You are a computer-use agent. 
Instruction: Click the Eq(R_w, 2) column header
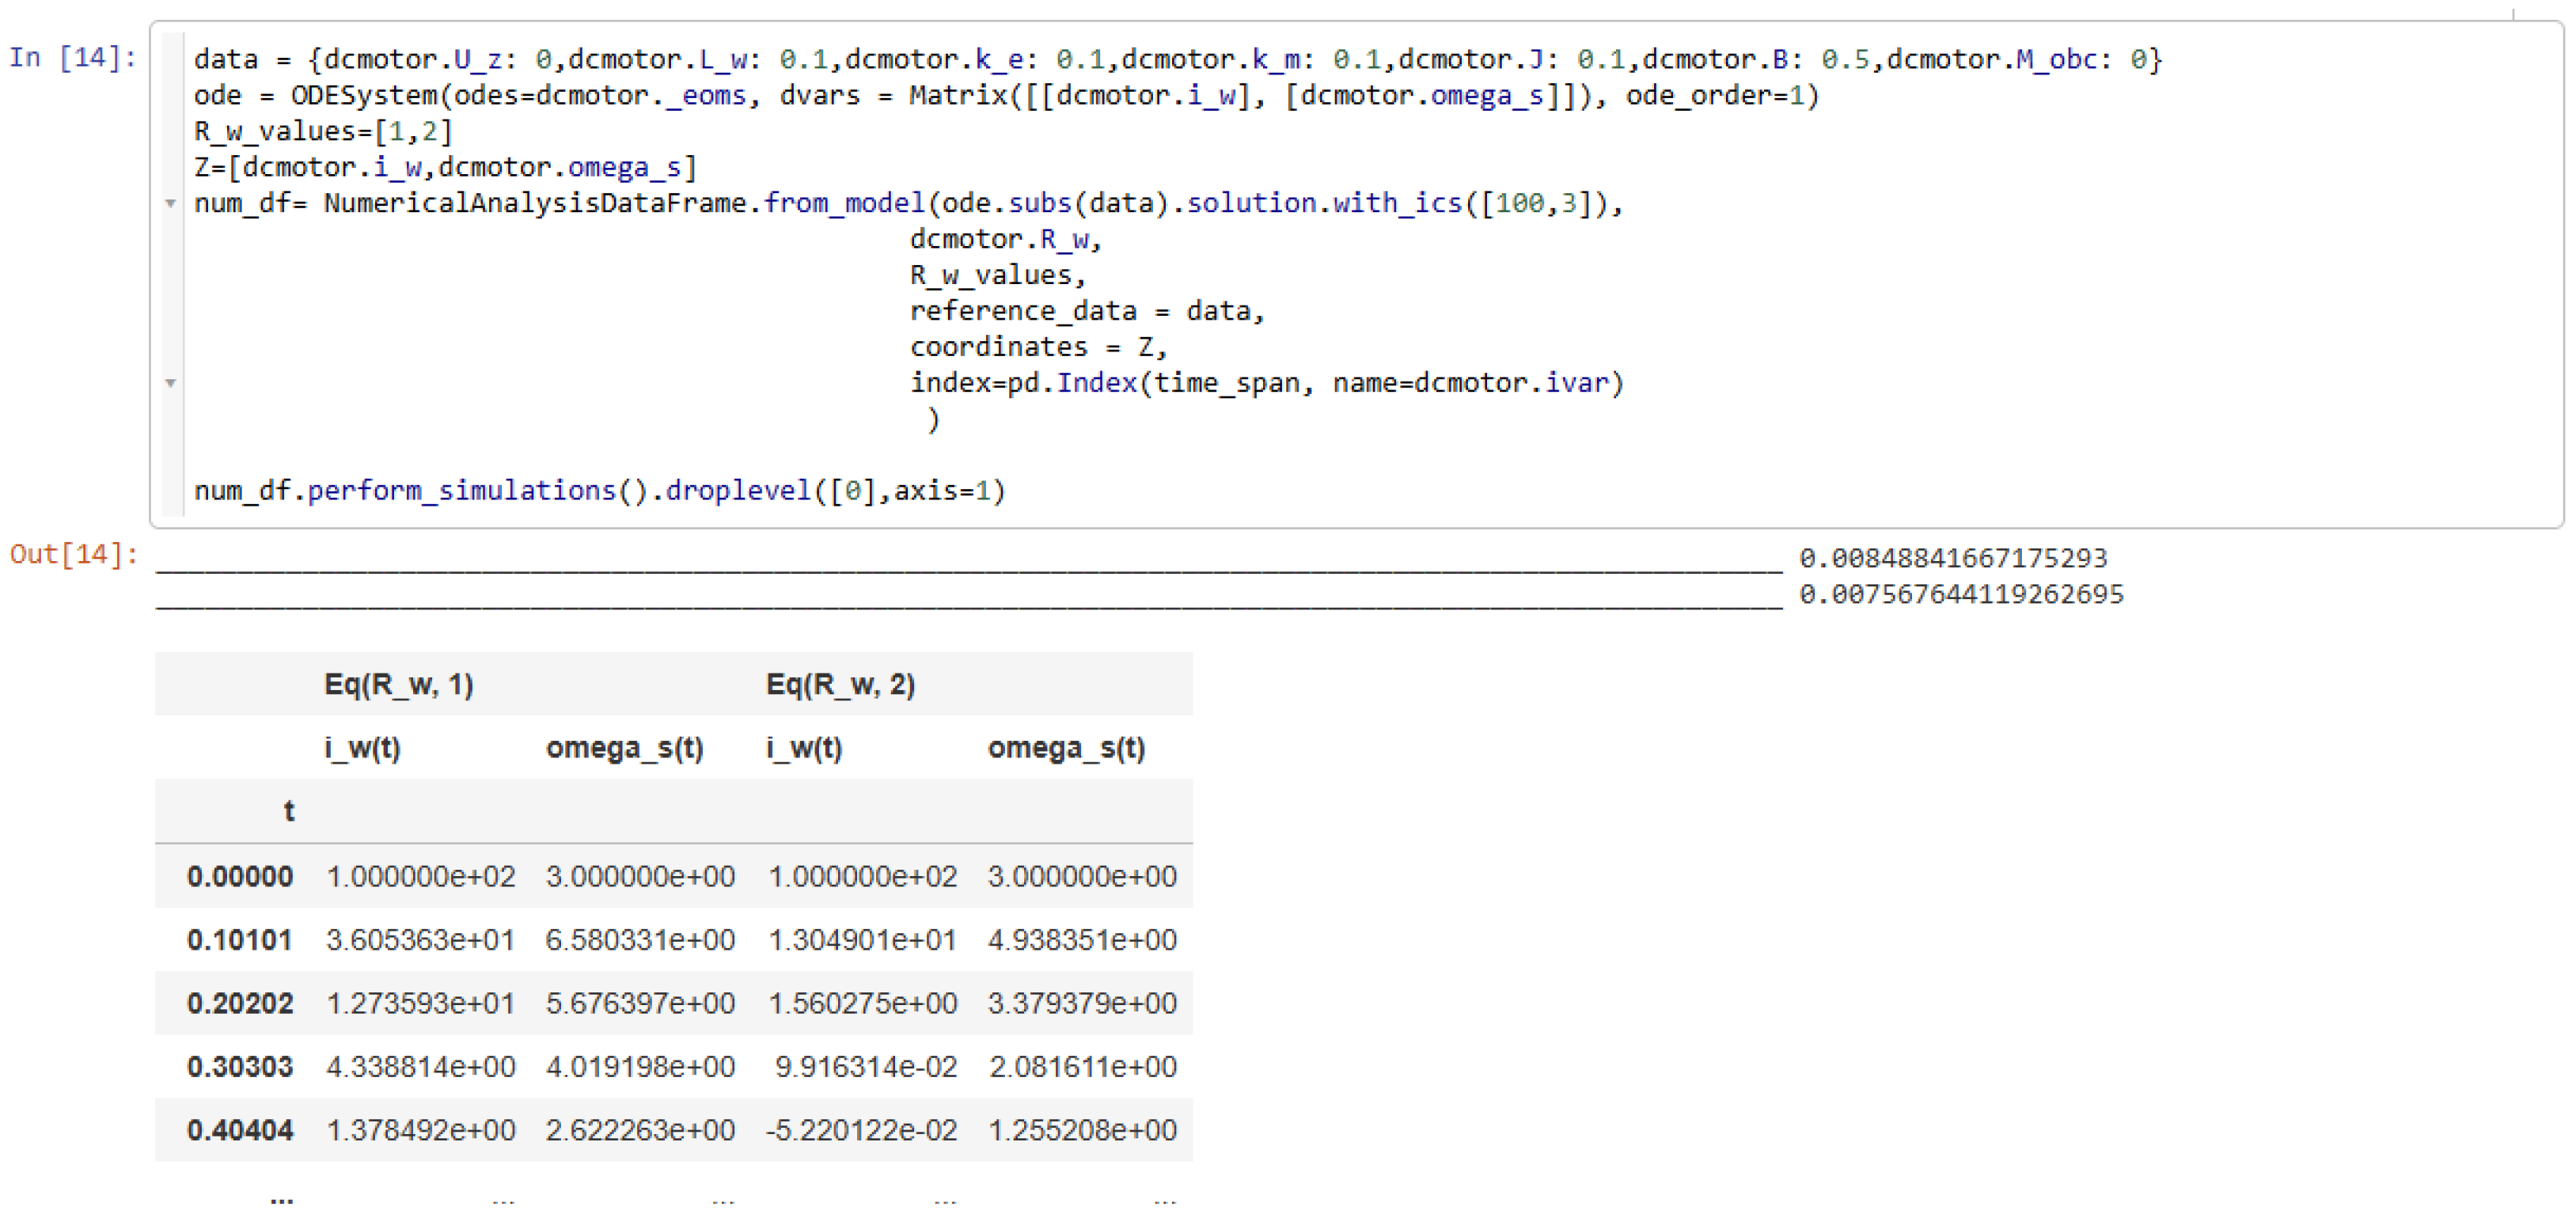tap(840, 685)
